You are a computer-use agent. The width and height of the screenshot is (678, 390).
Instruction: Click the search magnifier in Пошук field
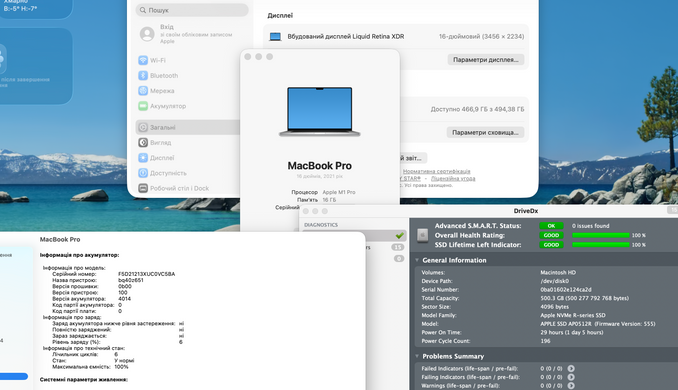point(143,10)
